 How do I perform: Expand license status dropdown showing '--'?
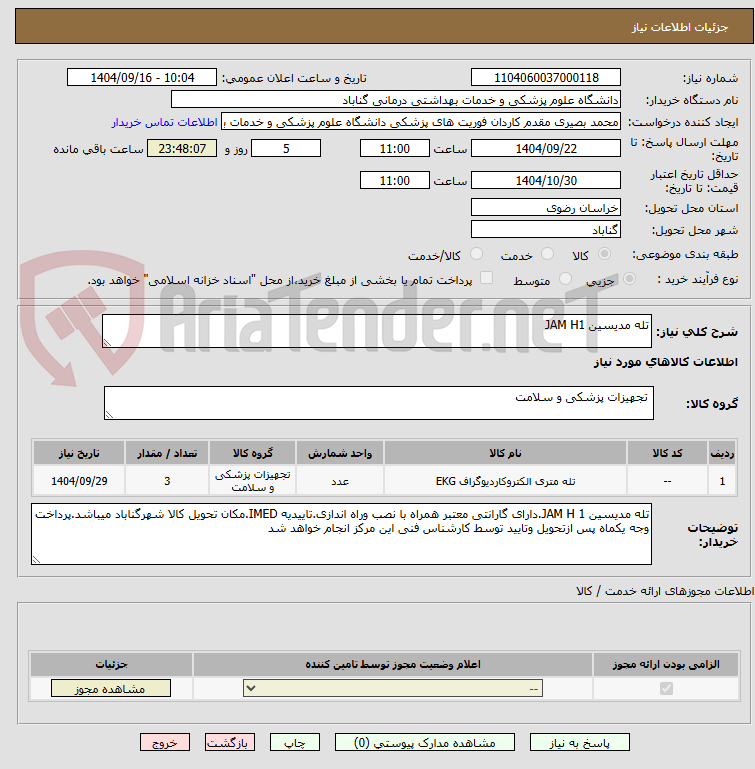(393, 688)
